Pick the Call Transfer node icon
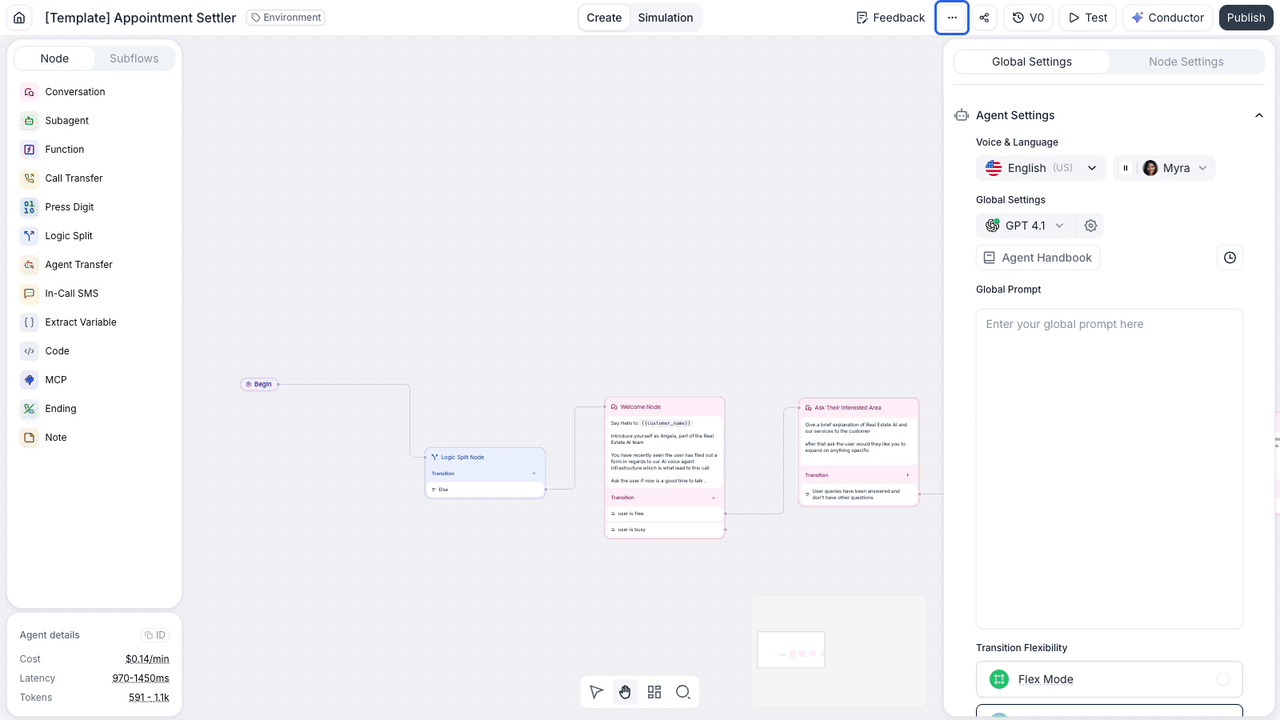 [x=29, y=178]
